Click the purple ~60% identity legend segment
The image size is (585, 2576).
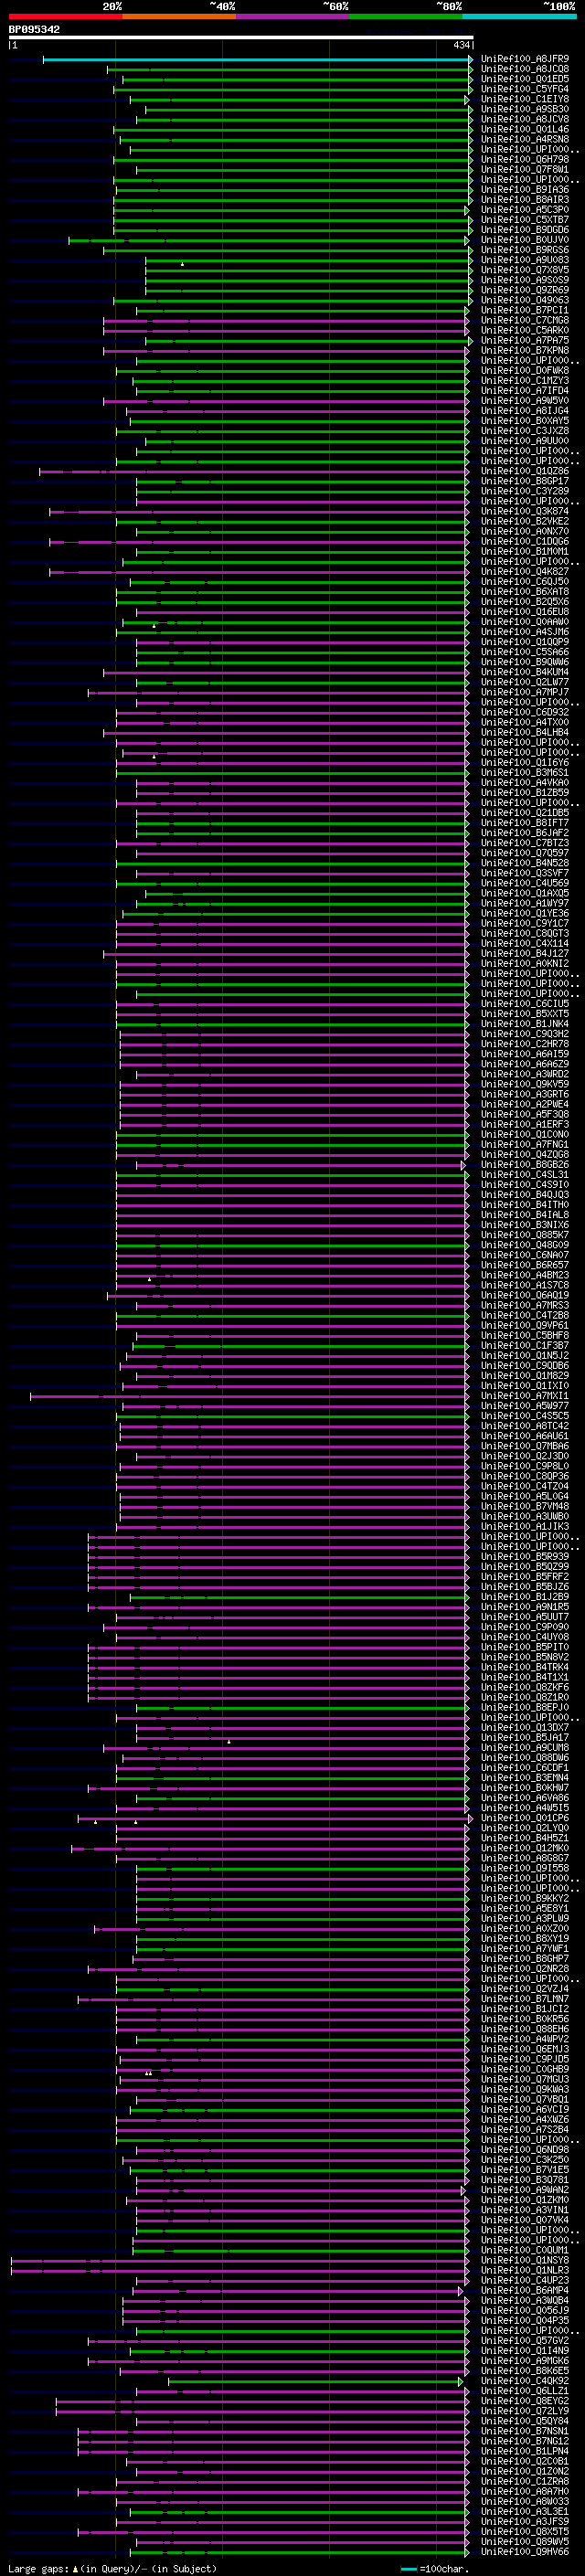click(293, 16)
